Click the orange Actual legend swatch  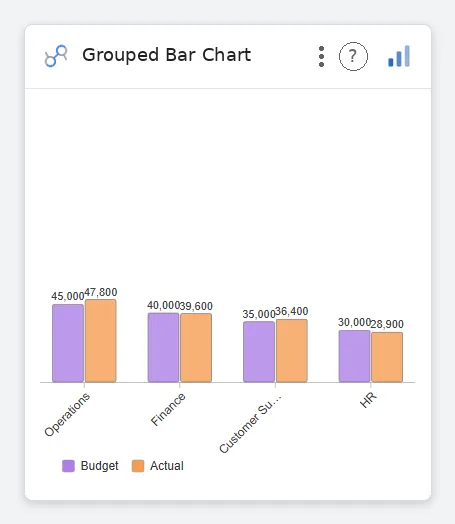138,466
